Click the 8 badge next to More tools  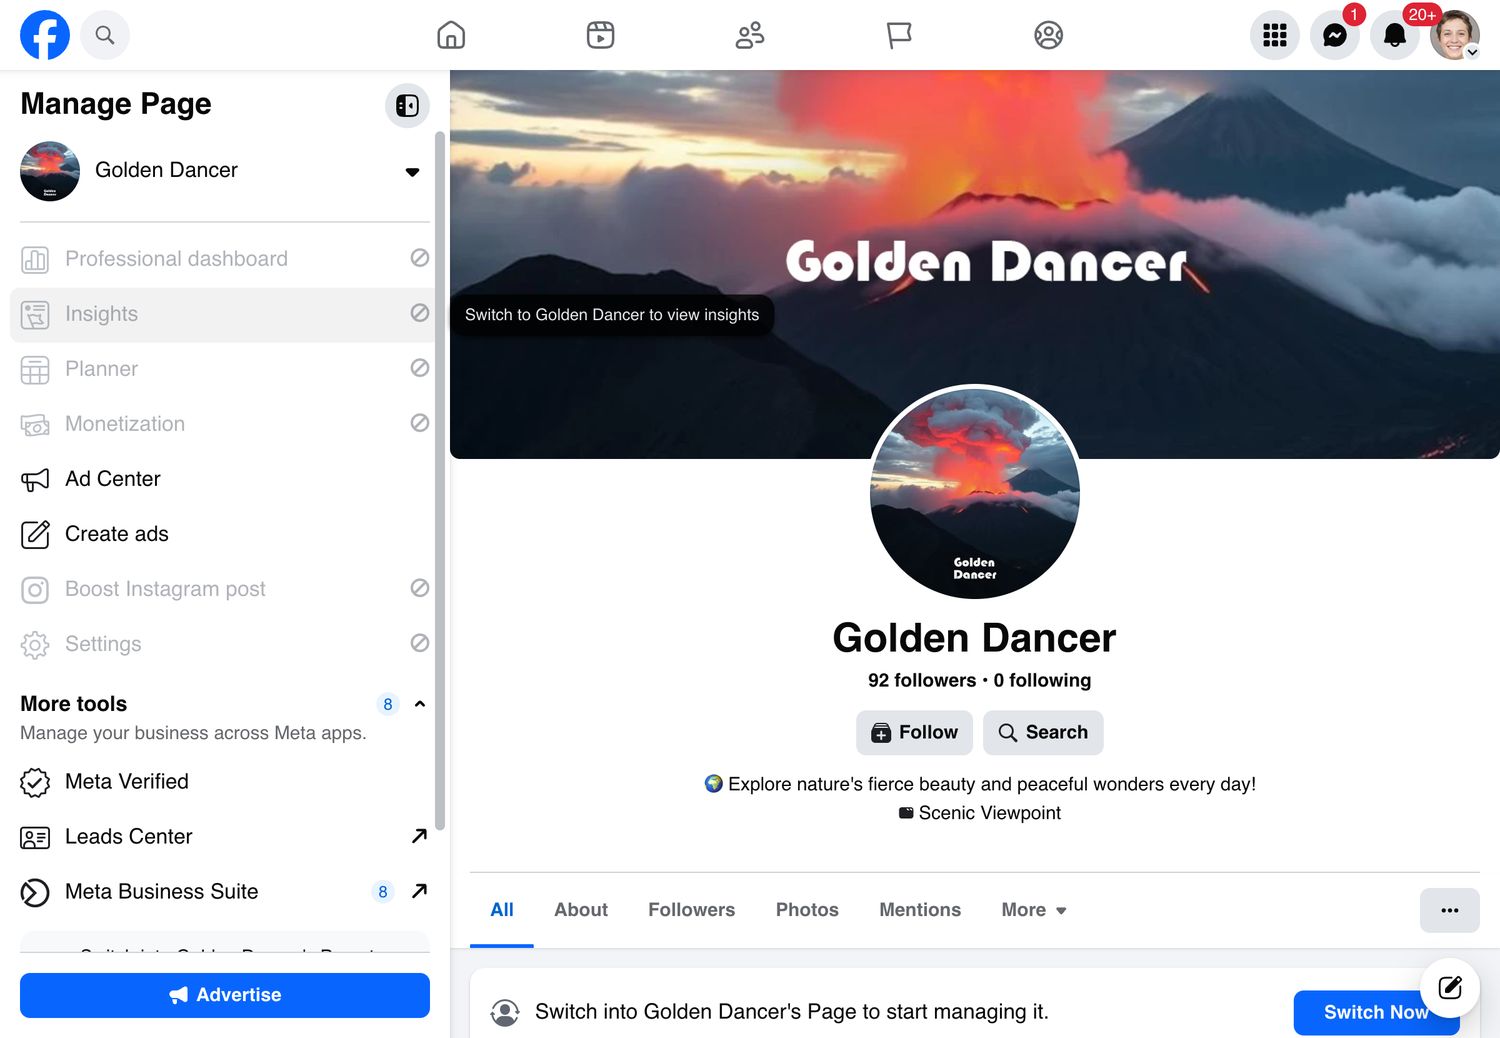tap(388, 704)
